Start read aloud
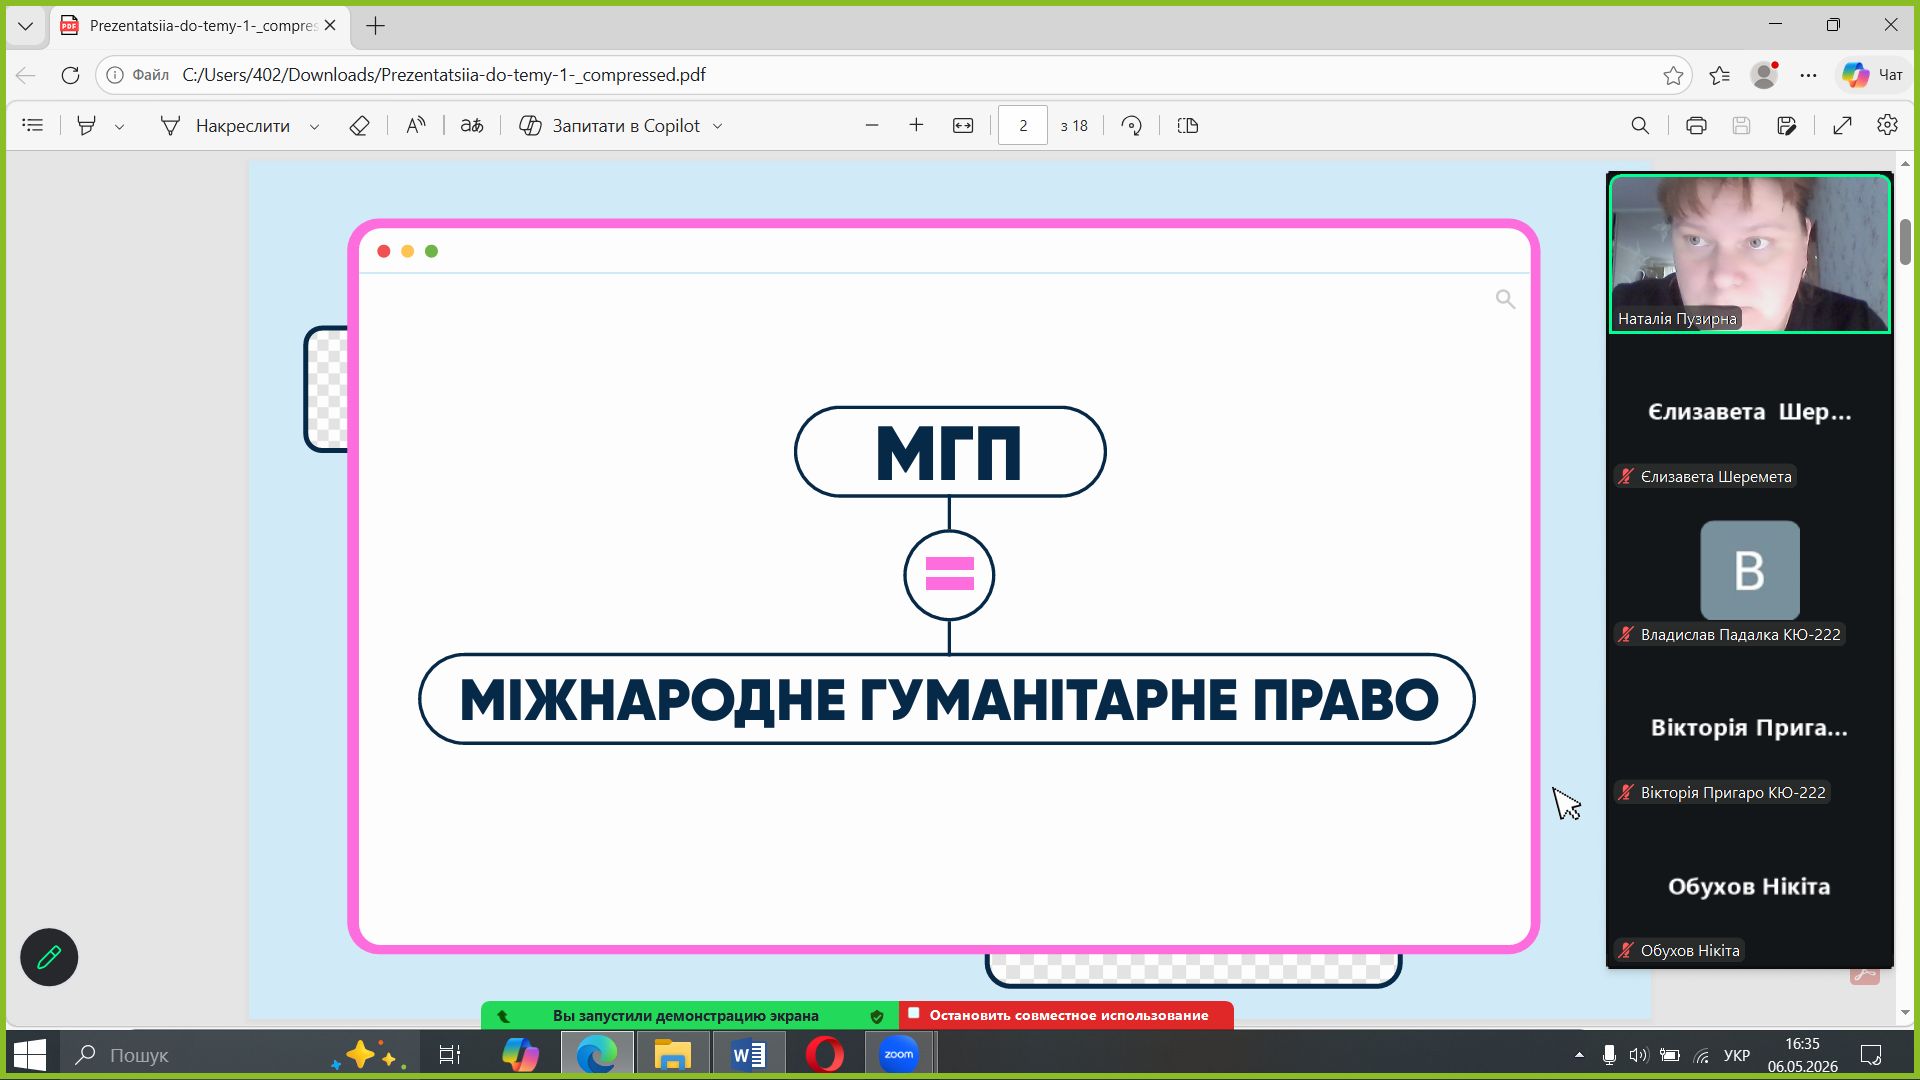1920x1080 pixels. (416, 126)
